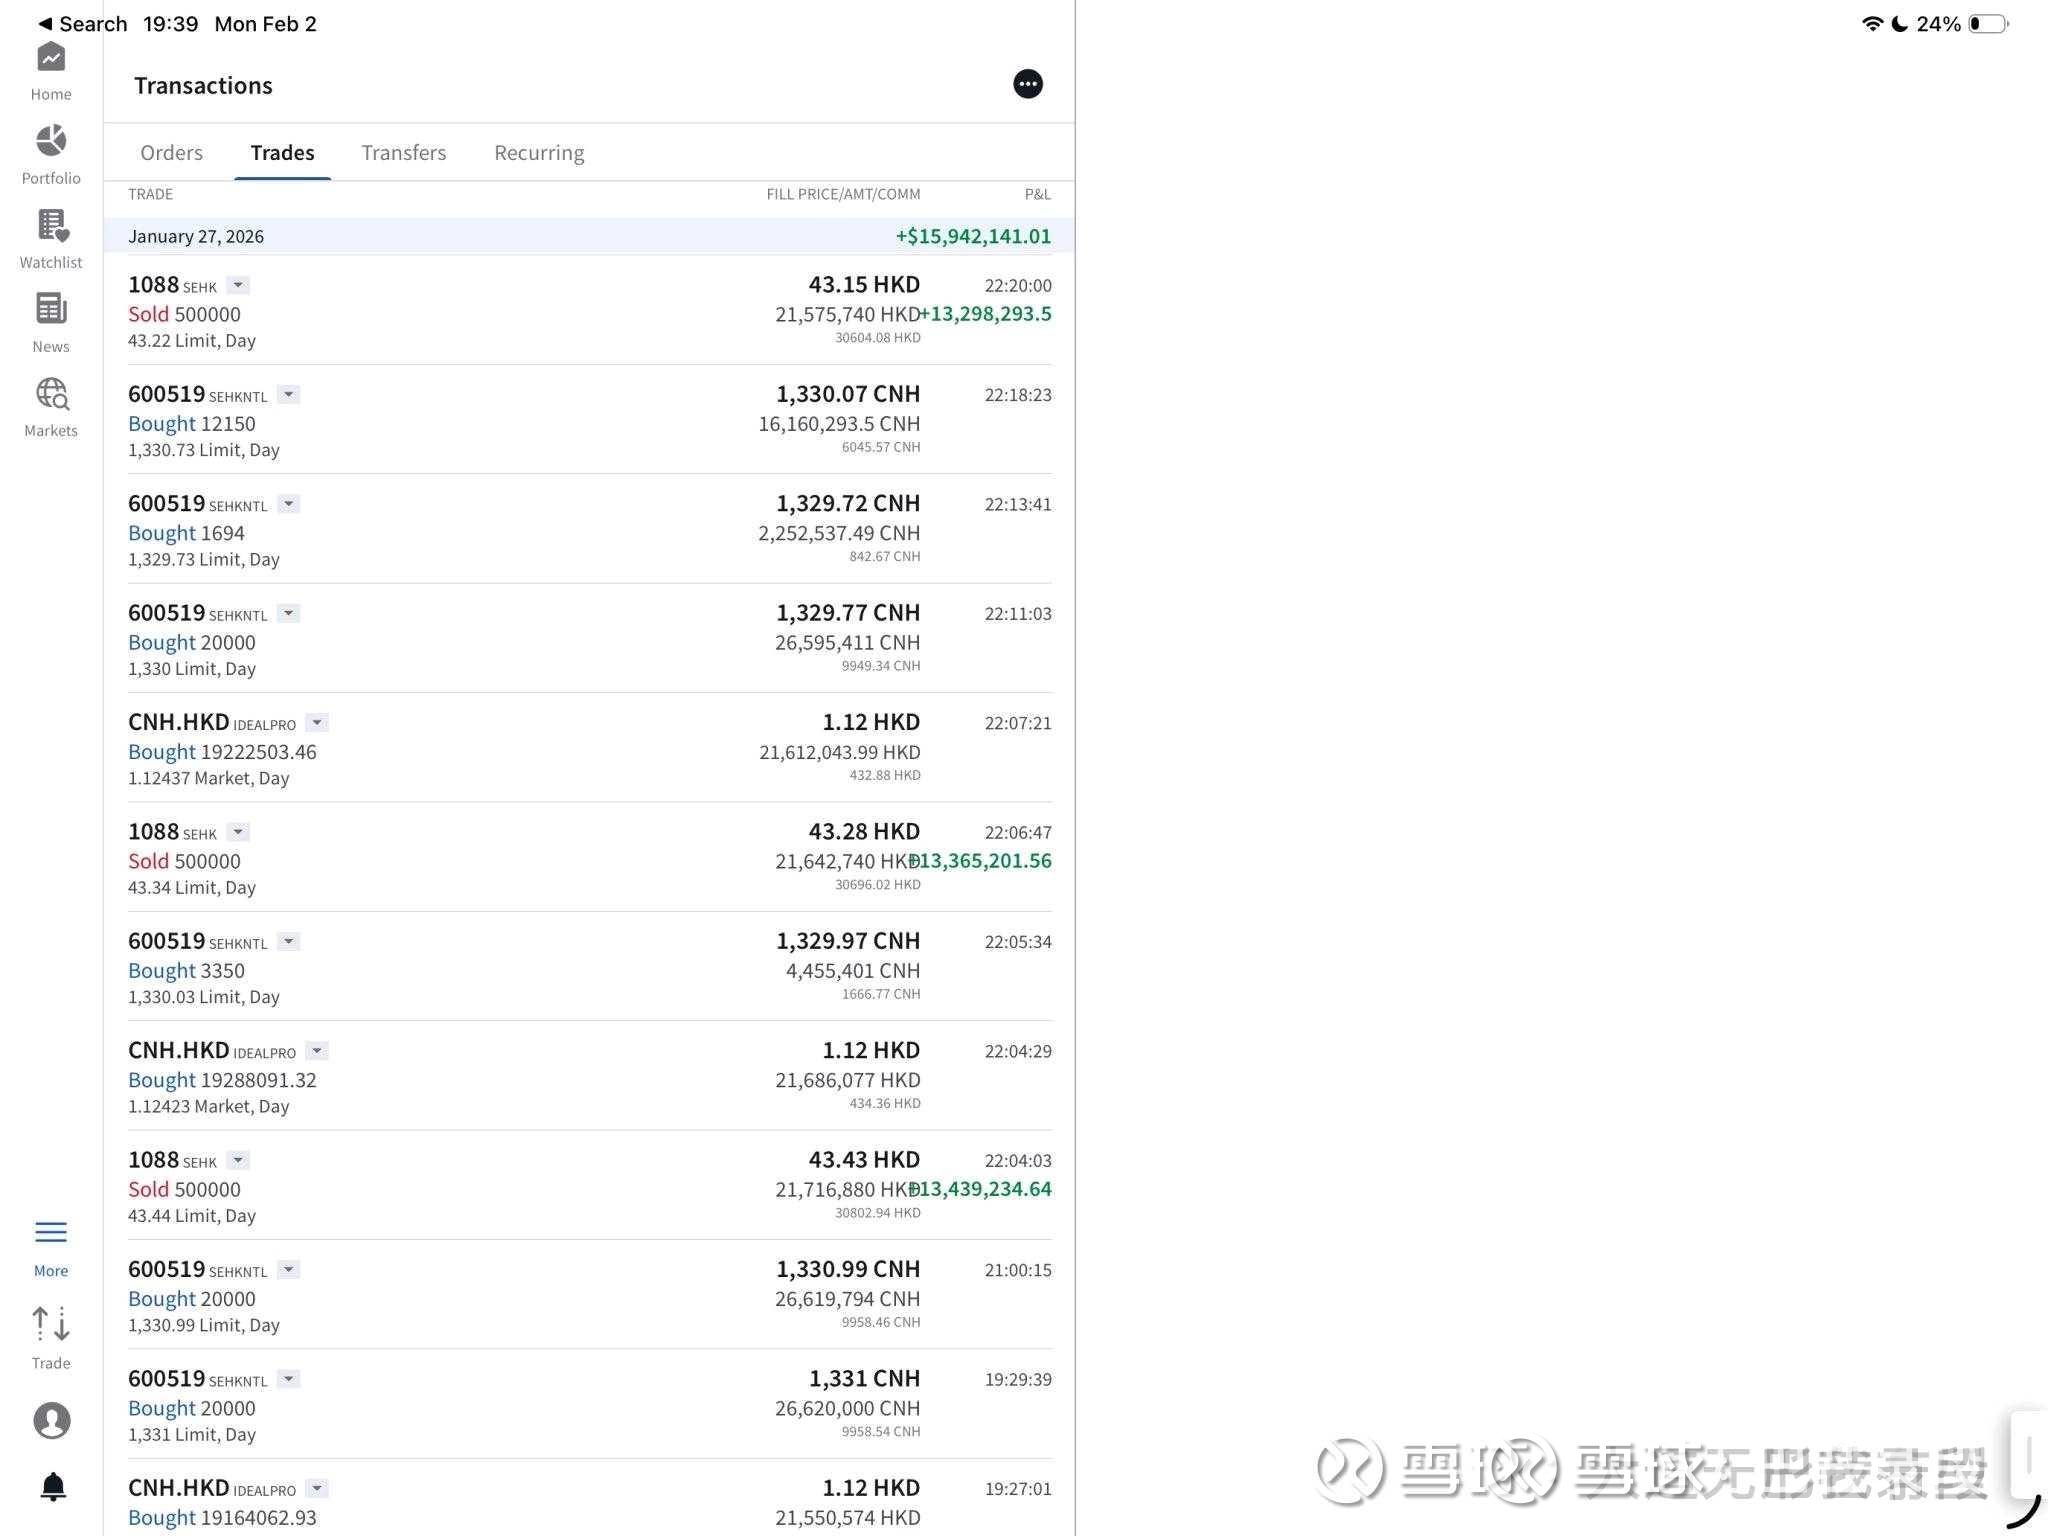Open dropdown for 1088 trade at 22:04:03

point(238,1161)
